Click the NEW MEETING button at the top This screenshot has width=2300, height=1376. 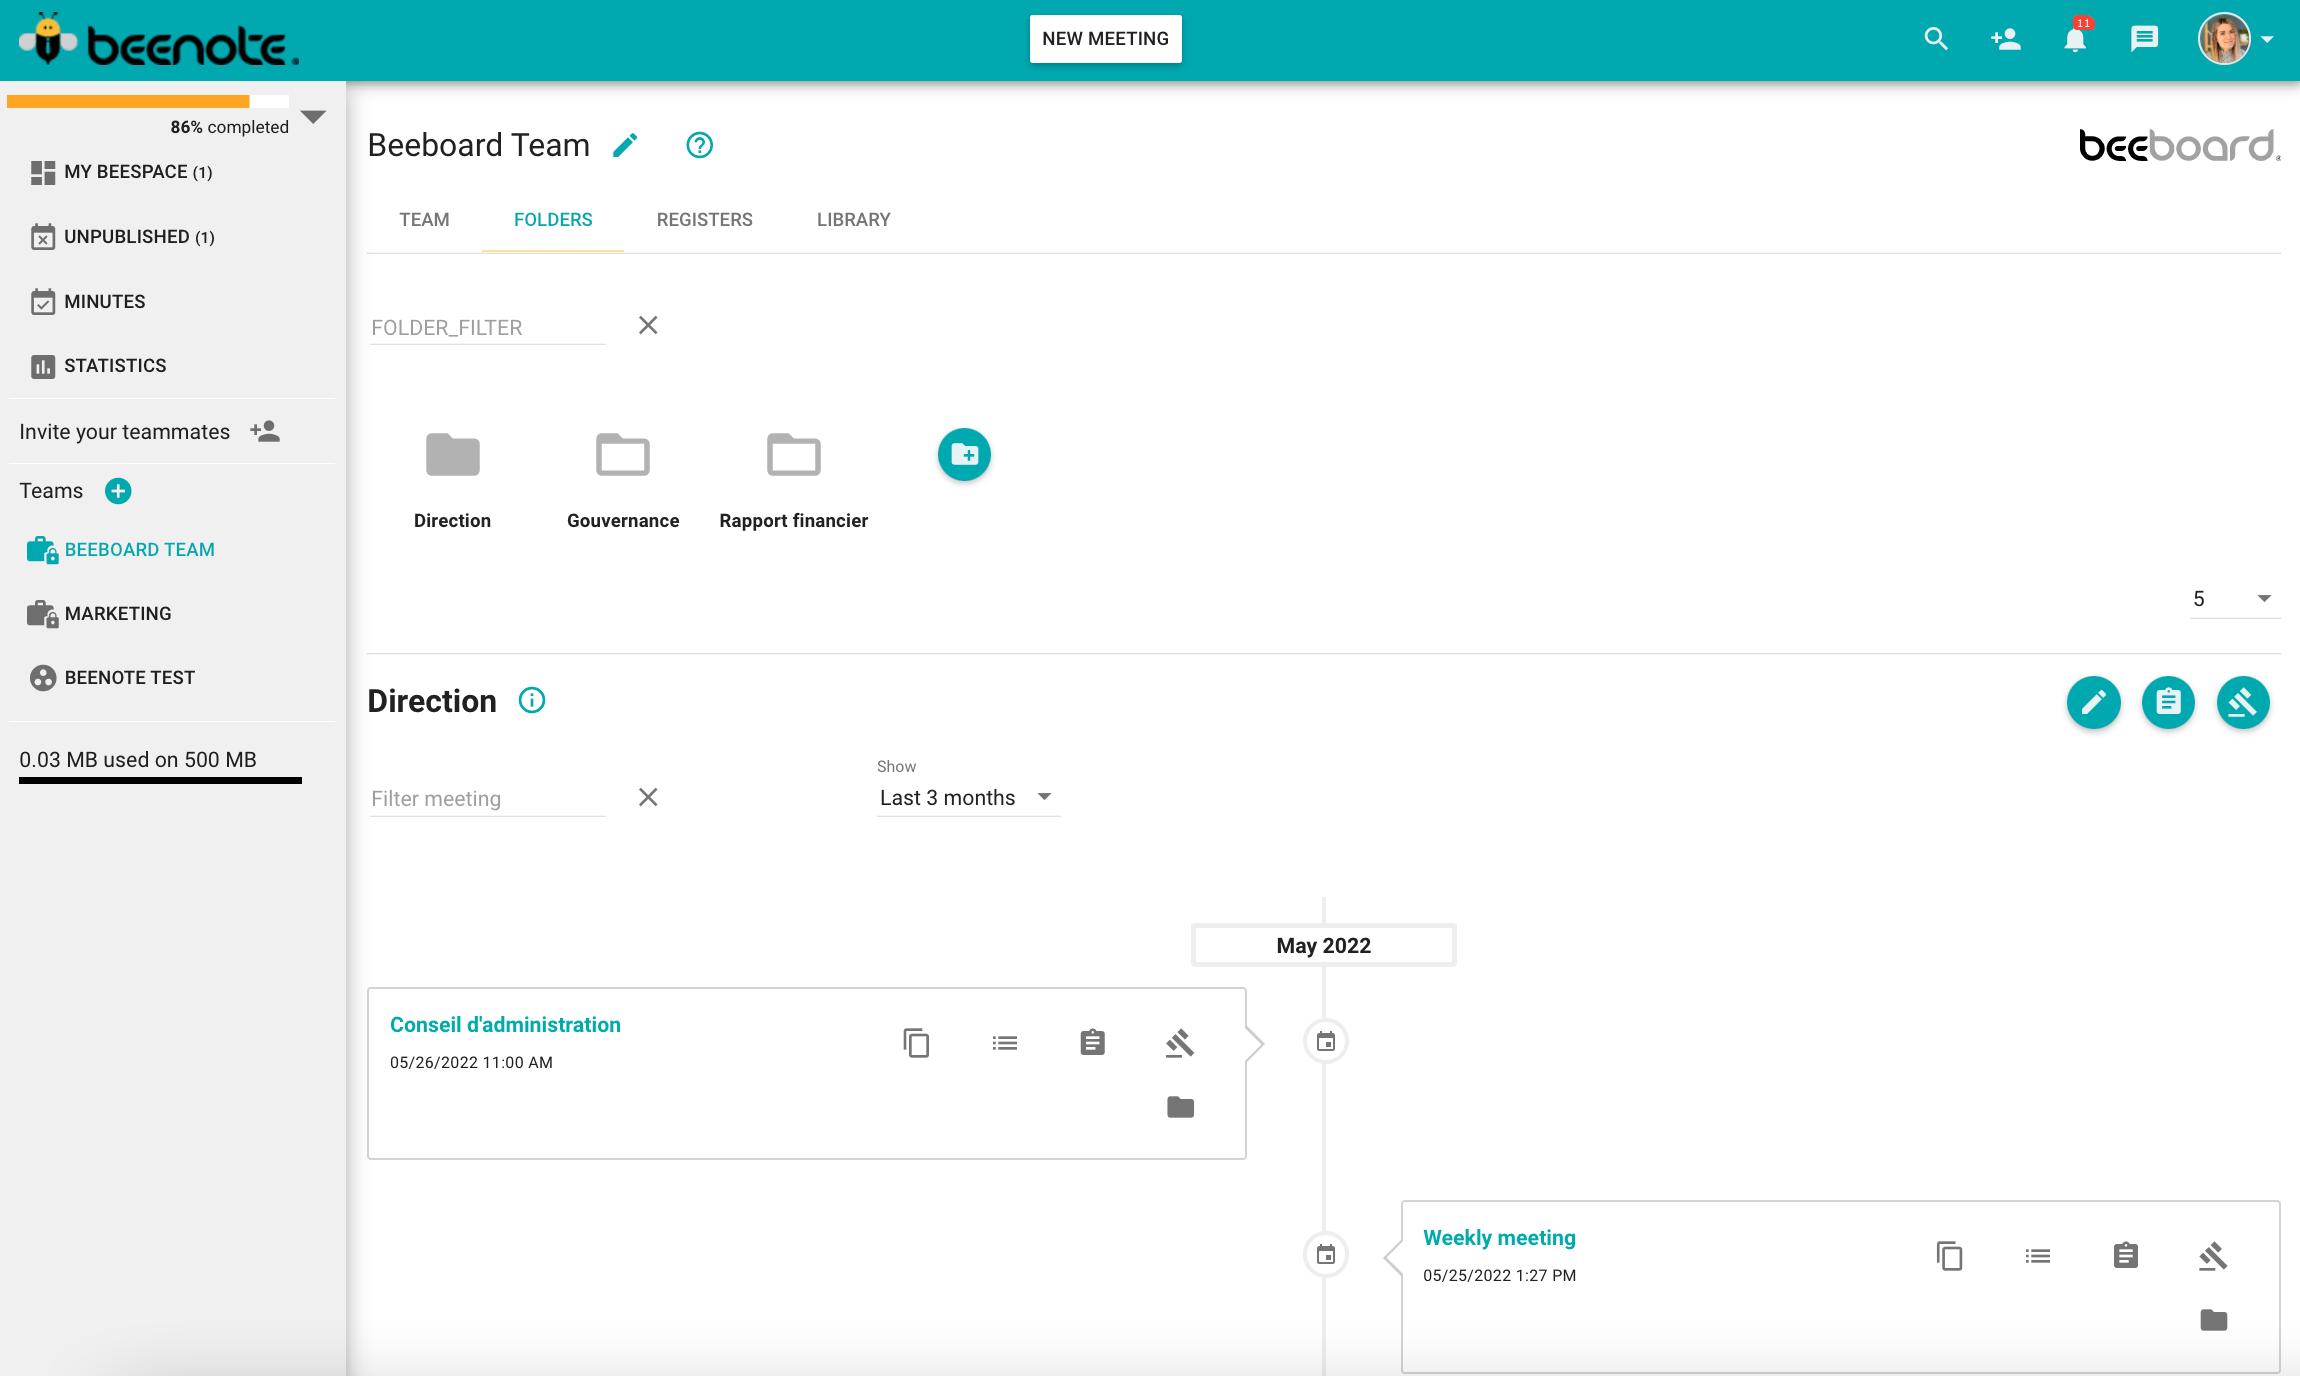pos(1106,38)
